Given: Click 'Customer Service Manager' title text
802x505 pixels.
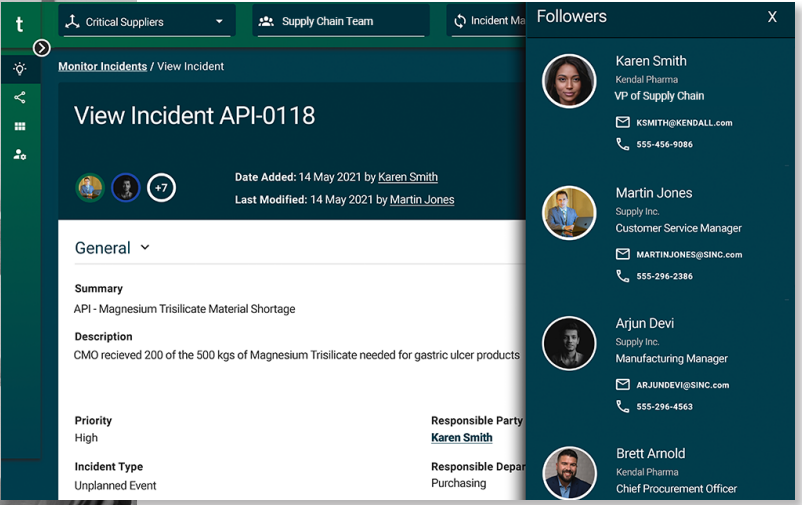Looking at the screenshot, I should tap(678, 228).
